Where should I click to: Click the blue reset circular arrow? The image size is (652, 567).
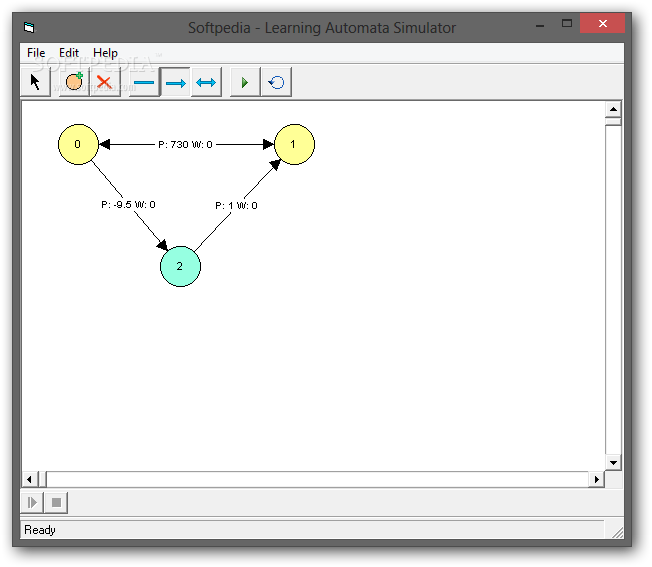(x=276, y=82)
